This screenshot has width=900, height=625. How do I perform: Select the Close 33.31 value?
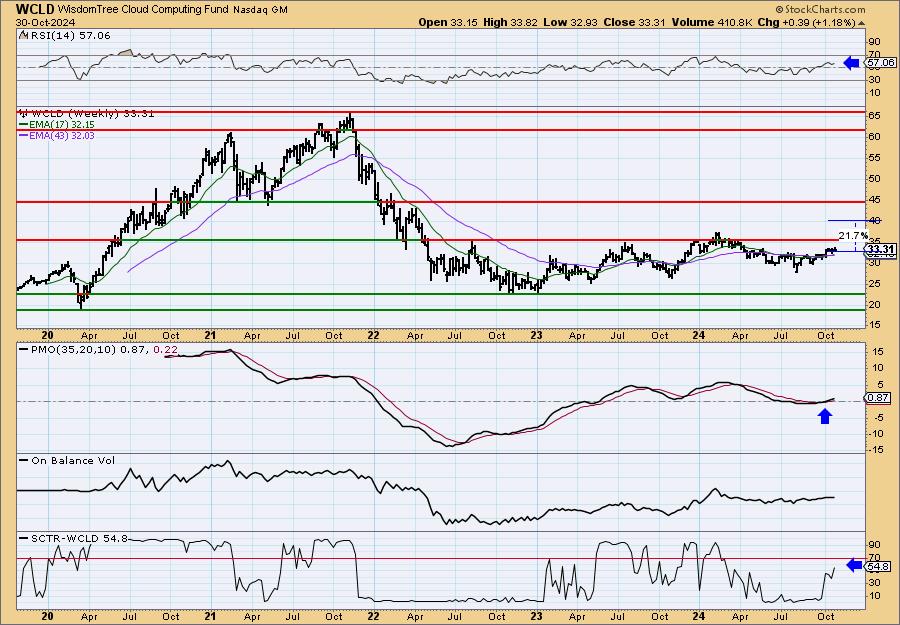point(635,22)
